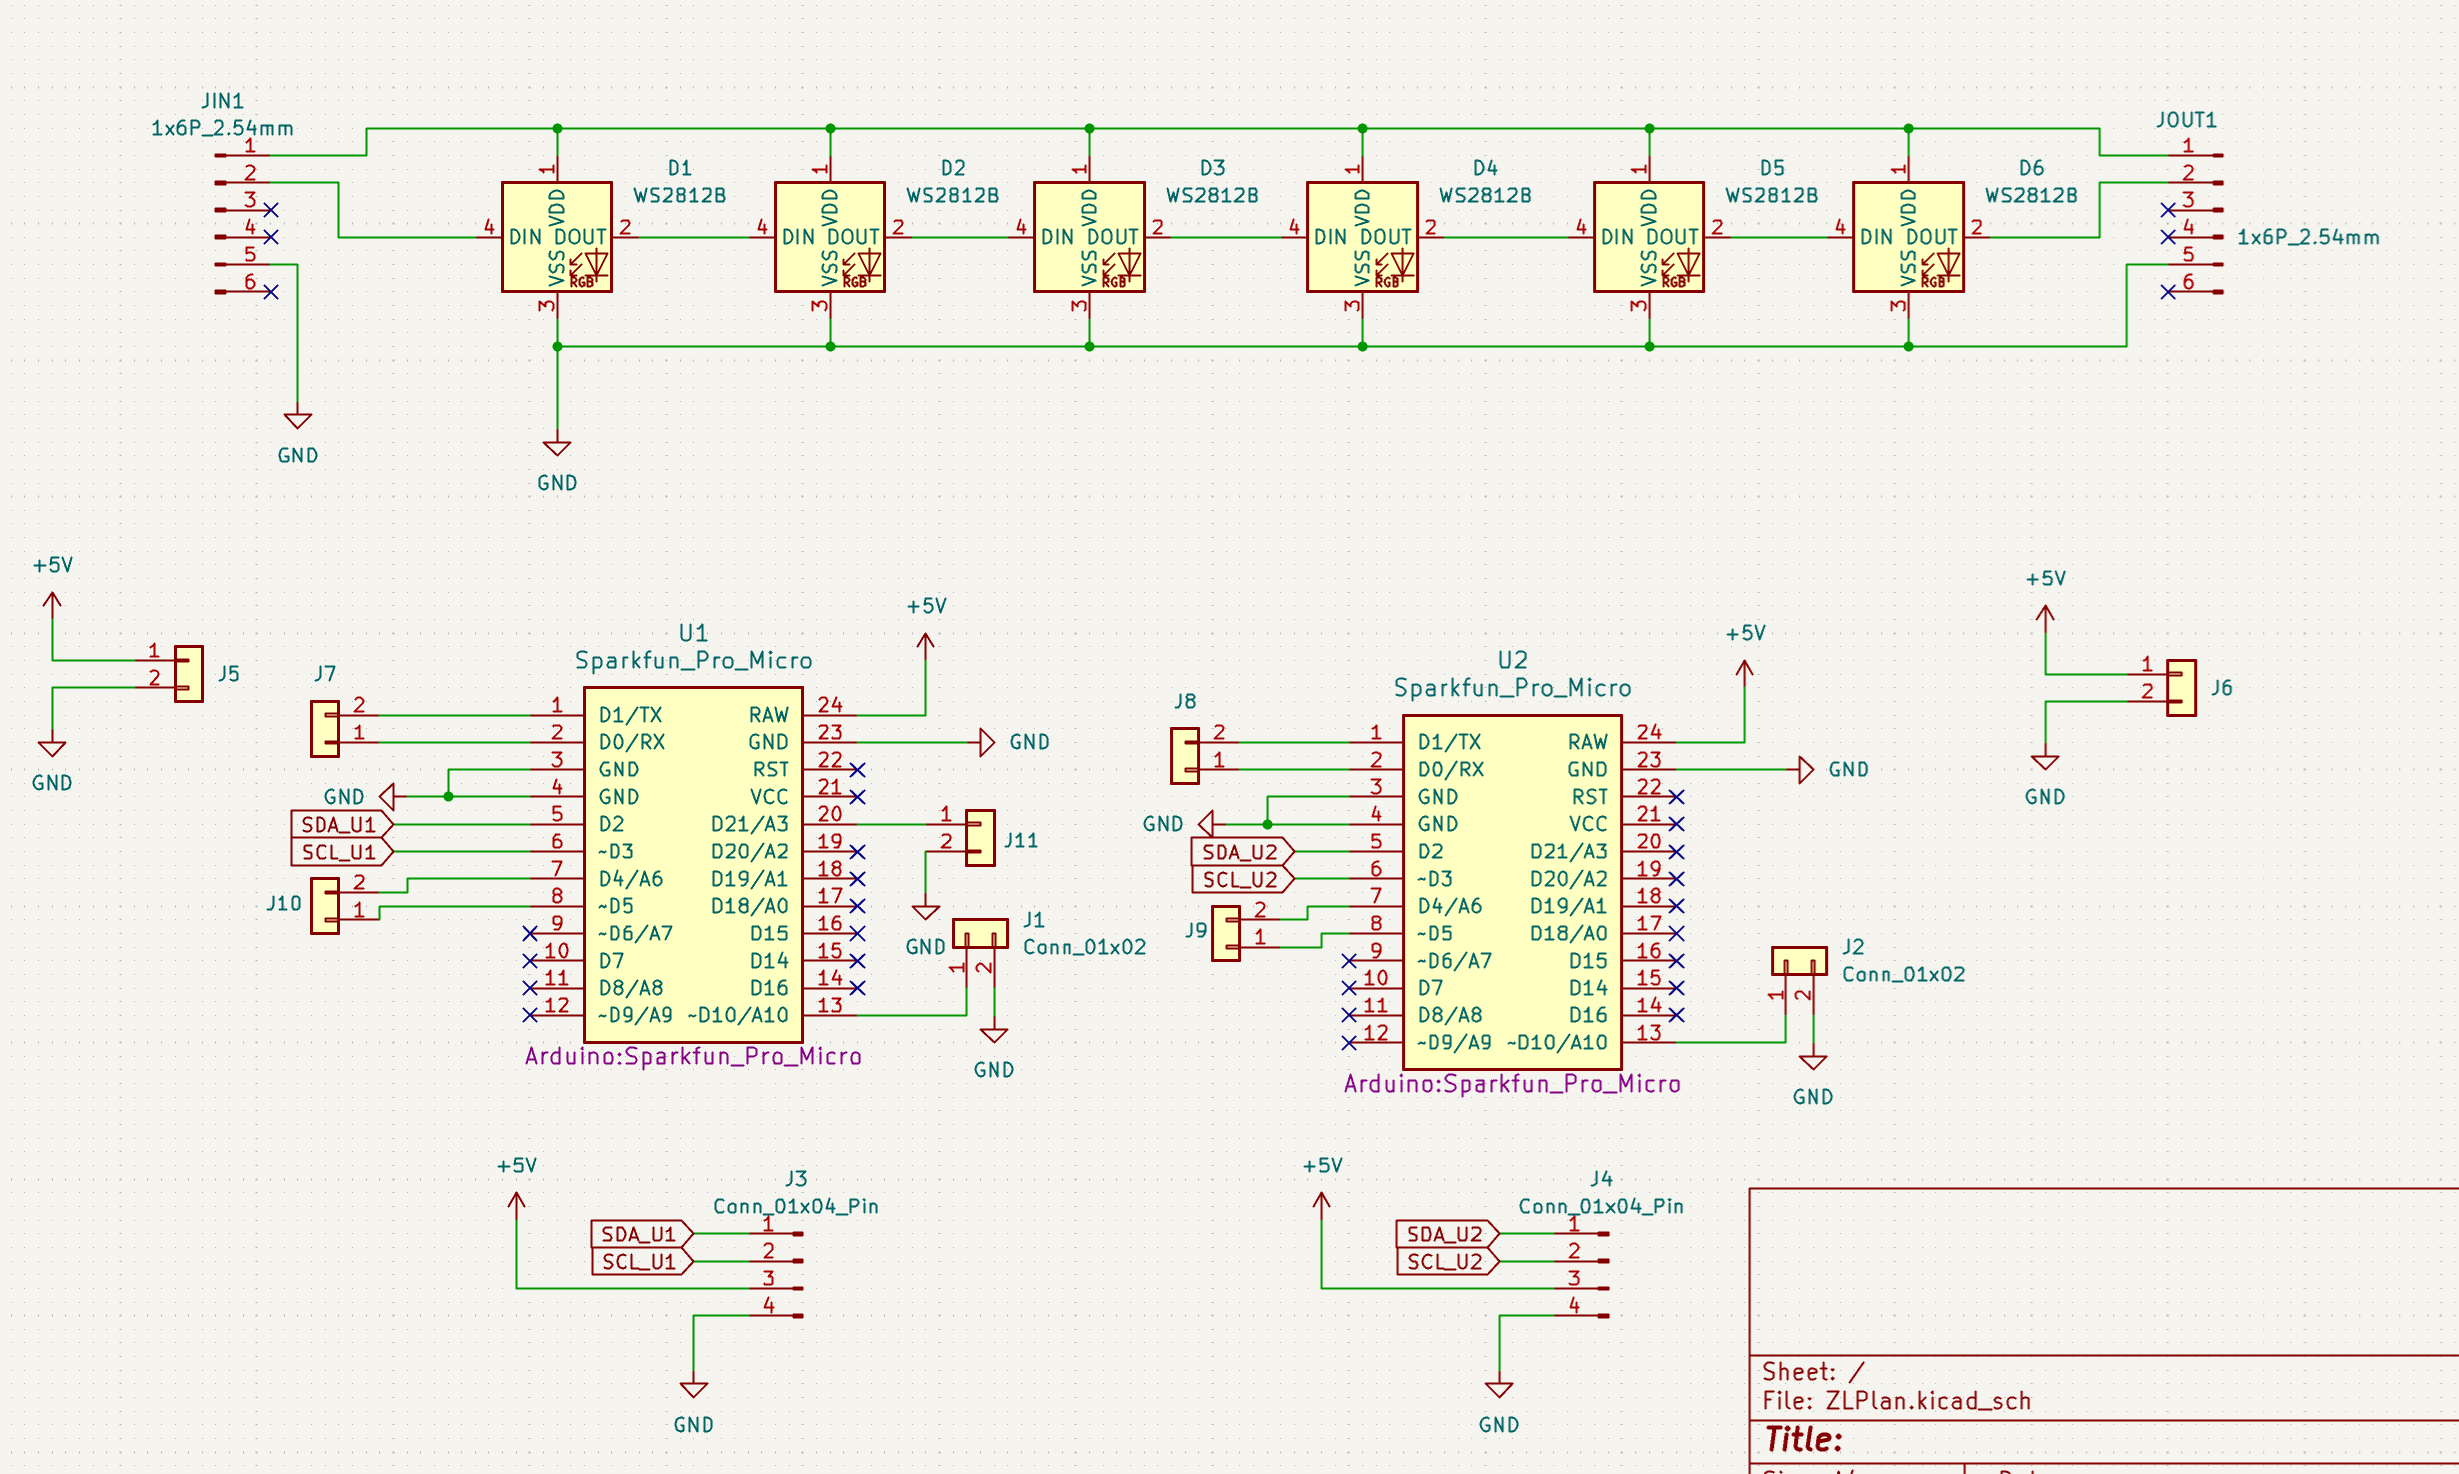
Task: Select the J2 Conn_01x02 connector symbol
Action: click(1798, 961)
